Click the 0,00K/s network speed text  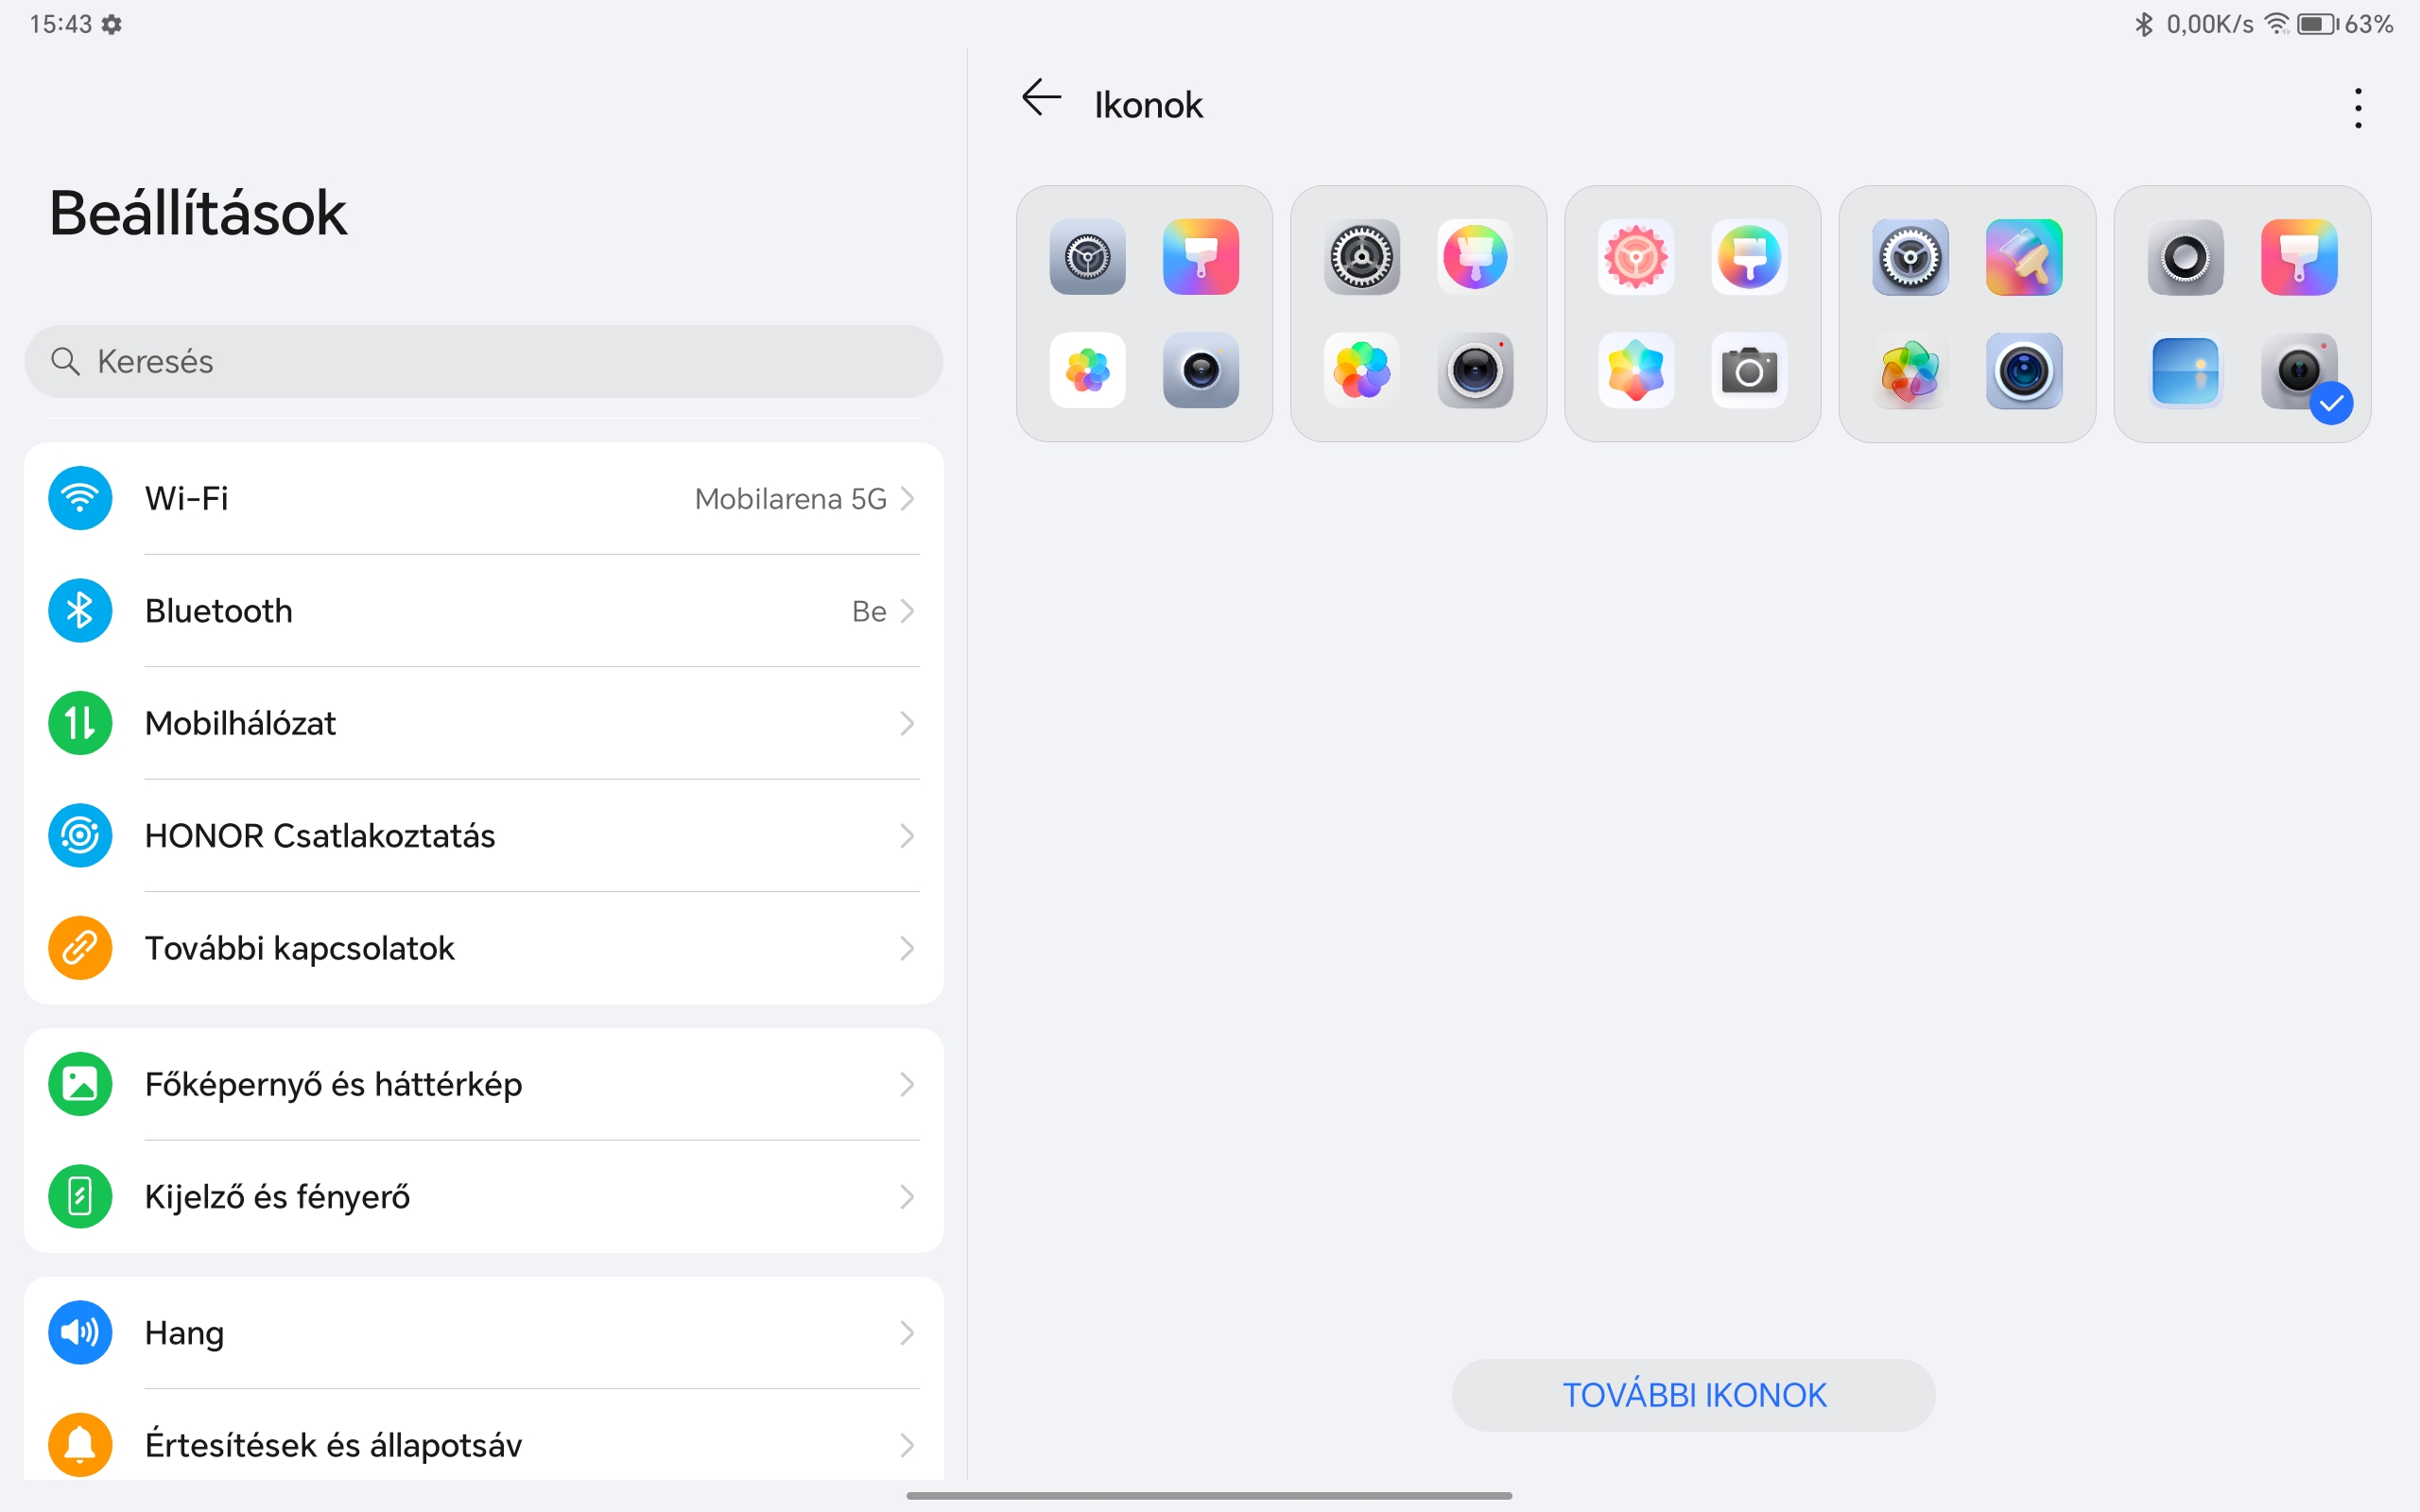[x=2210, y=24]
